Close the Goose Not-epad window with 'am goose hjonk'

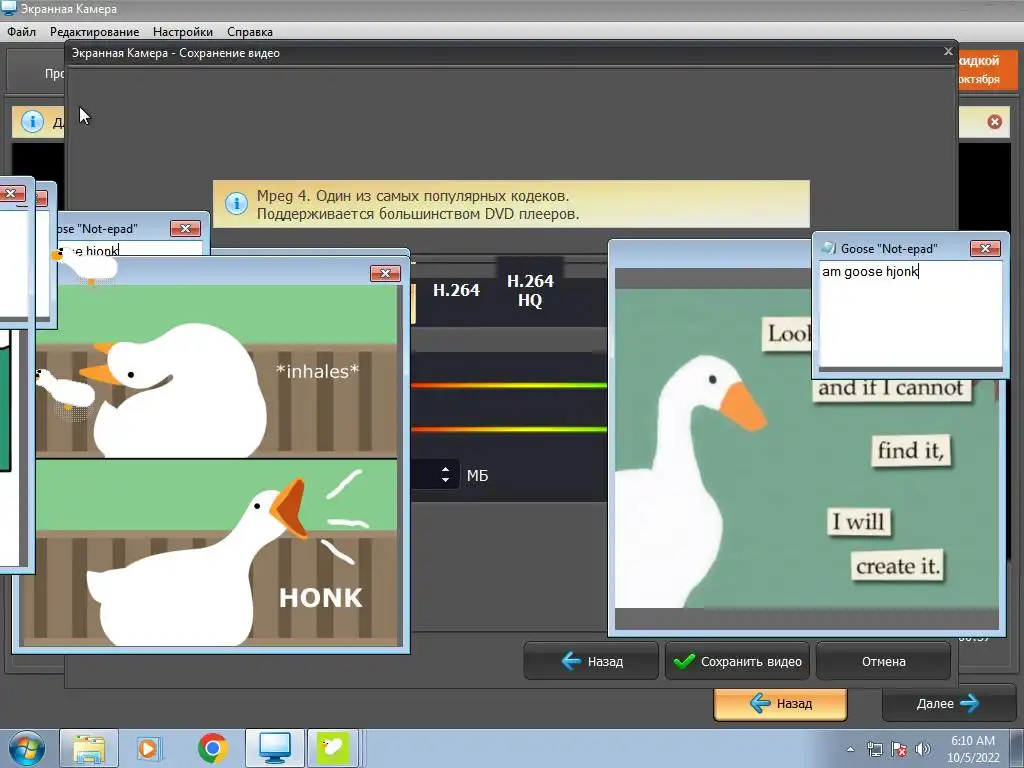985,248
